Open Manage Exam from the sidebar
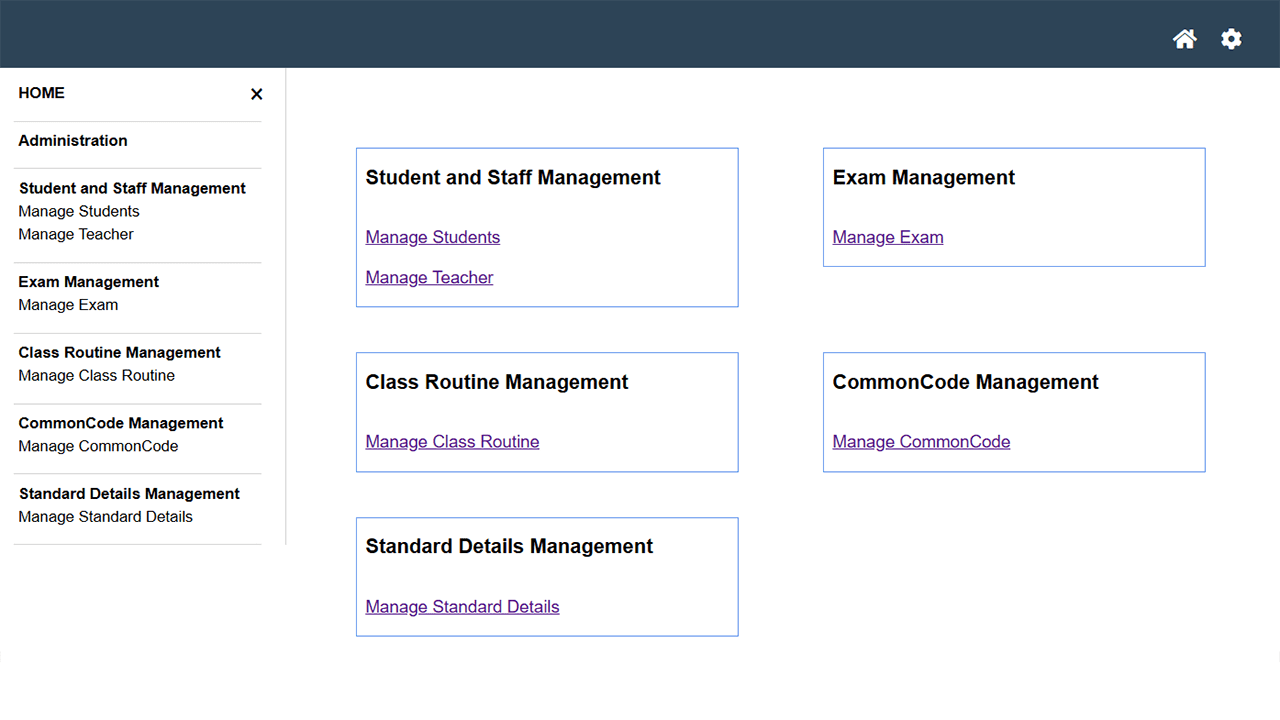 pos(68,305)
